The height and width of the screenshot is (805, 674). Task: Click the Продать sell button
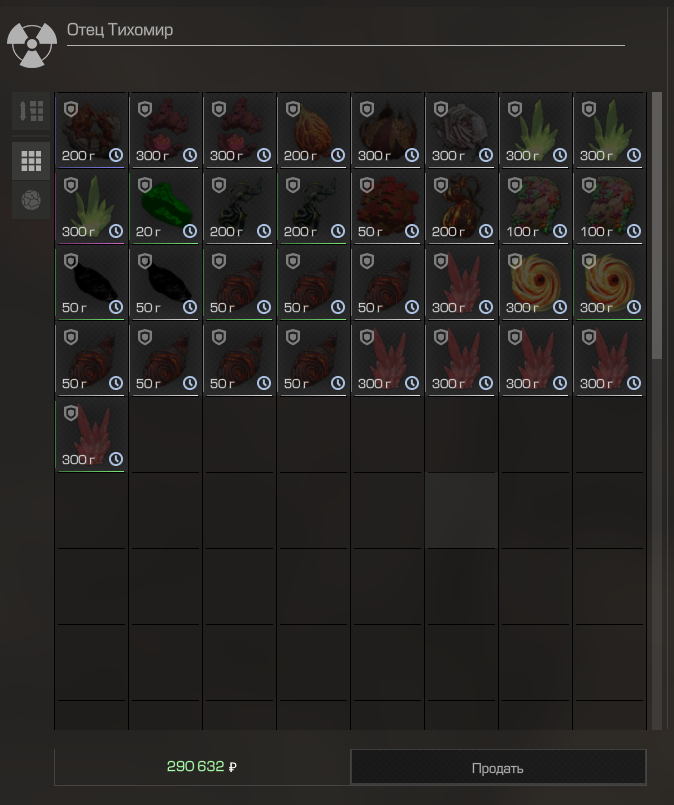[498, 768]
